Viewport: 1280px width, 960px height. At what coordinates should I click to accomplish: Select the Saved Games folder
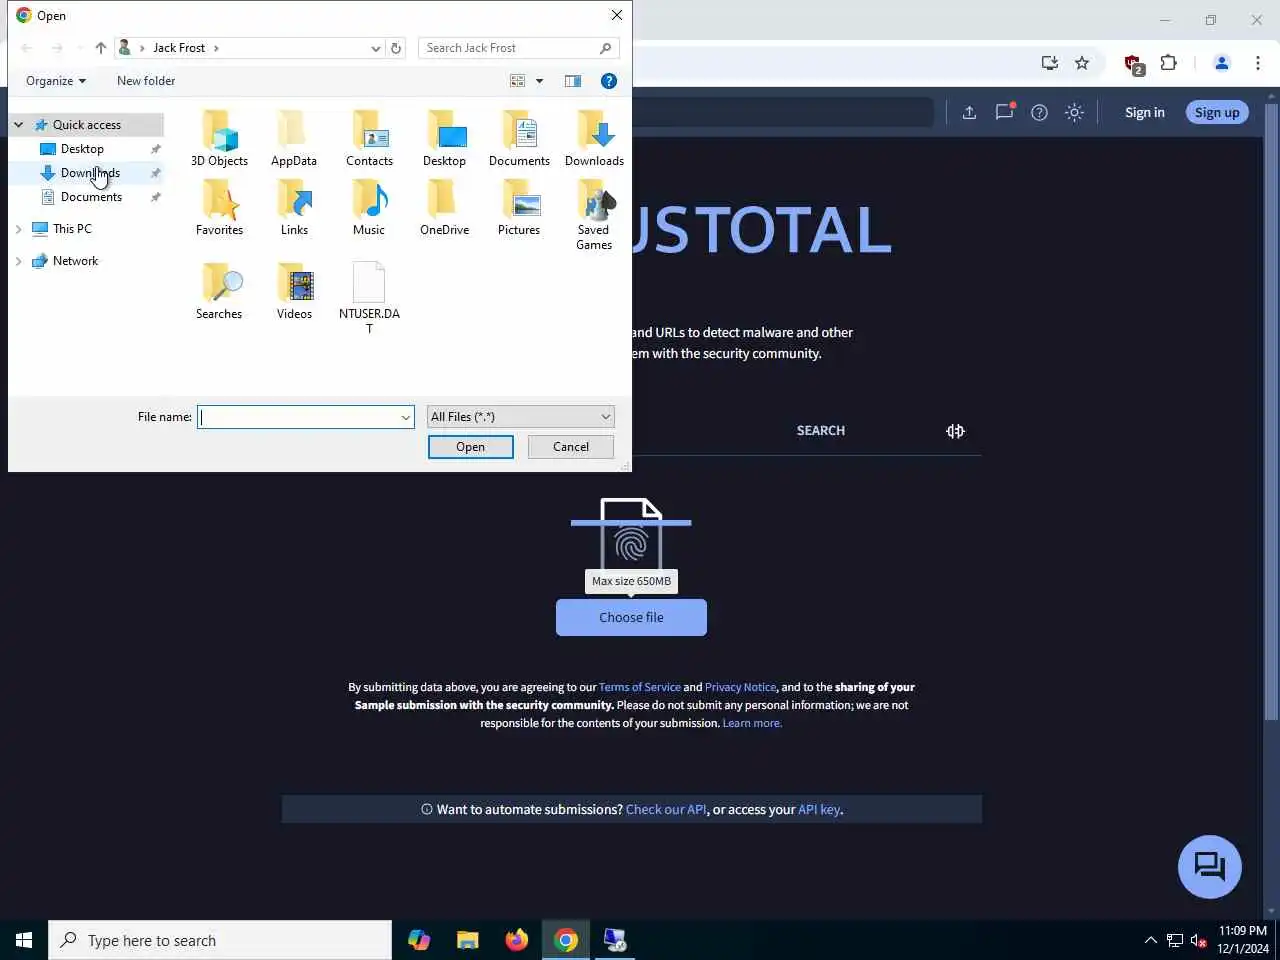[x=594, y=214]
